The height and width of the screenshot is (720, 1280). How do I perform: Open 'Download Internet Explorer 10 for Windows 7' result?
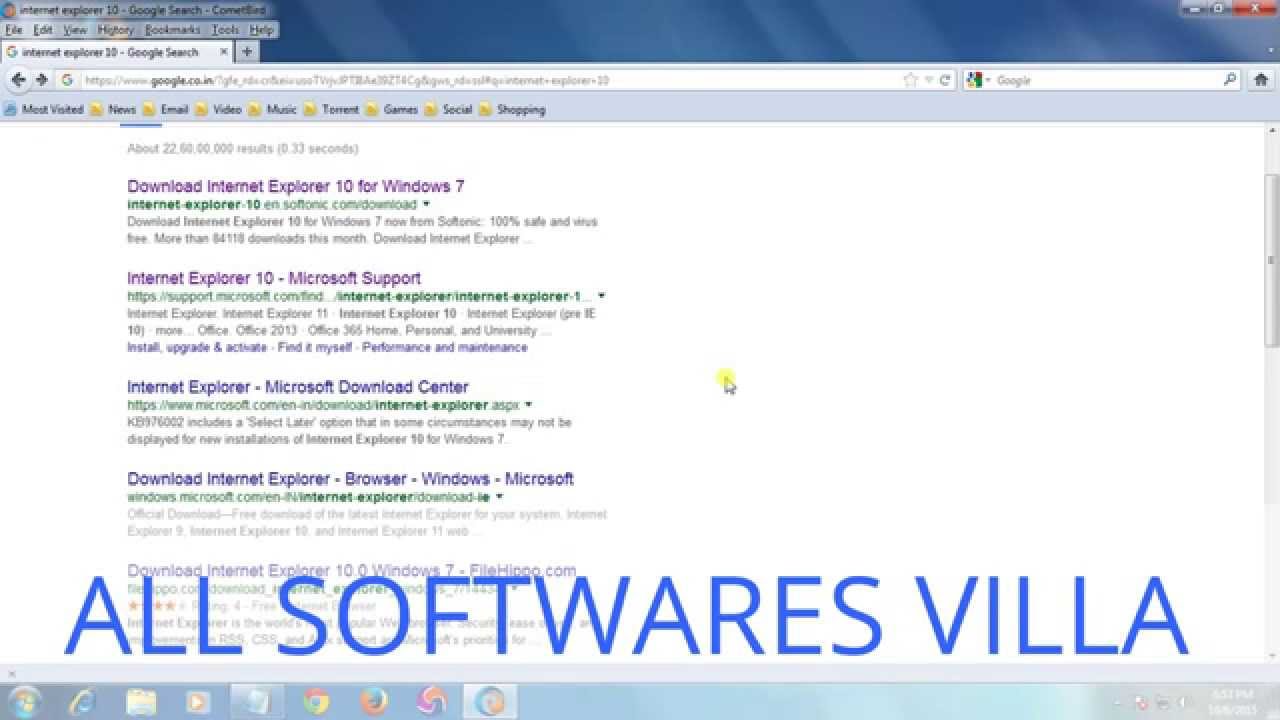[296, 186]
